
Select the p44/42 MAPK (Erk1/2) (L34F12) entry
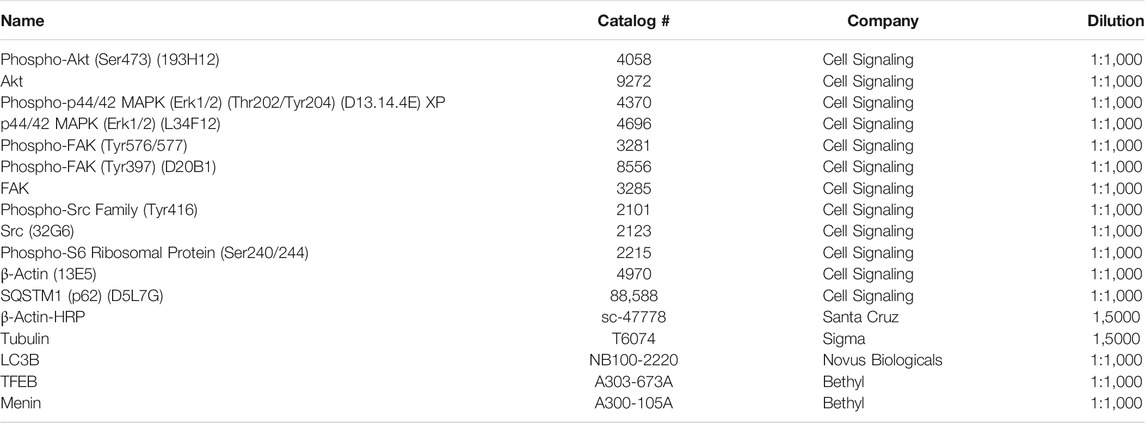click(111, 123)
